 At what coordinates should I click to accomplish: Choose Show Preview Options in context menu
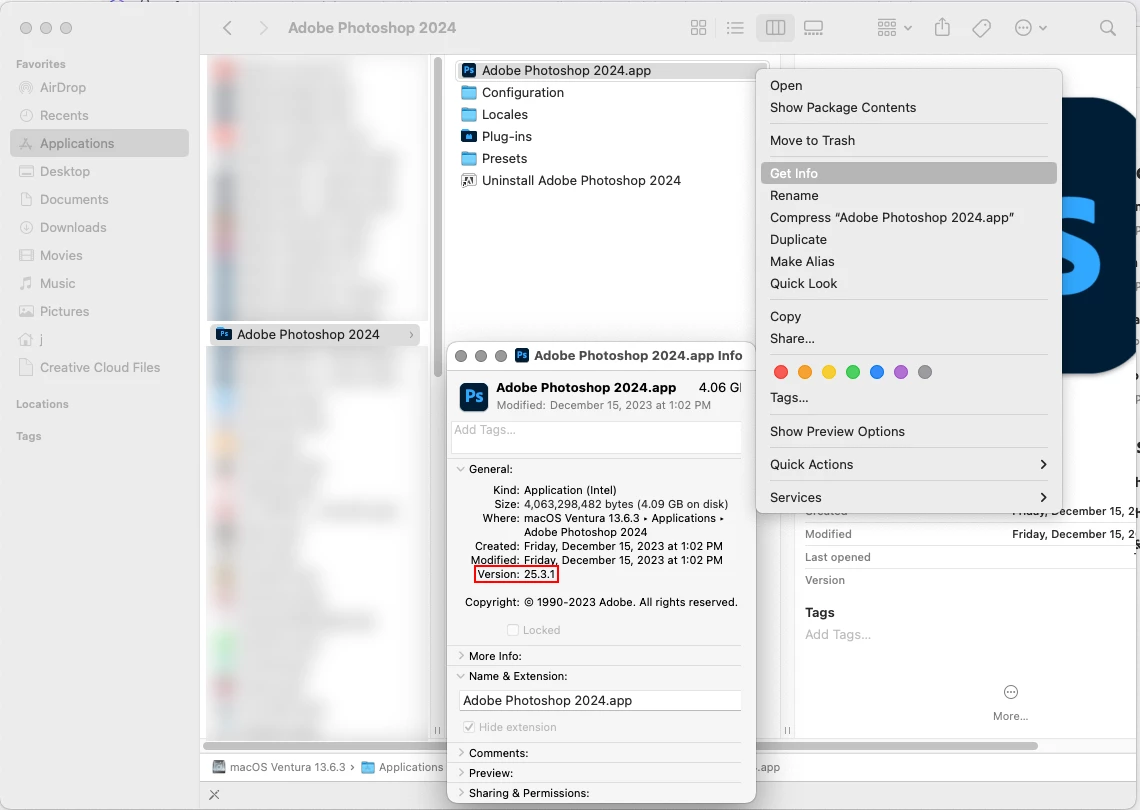tap(909, 431)
